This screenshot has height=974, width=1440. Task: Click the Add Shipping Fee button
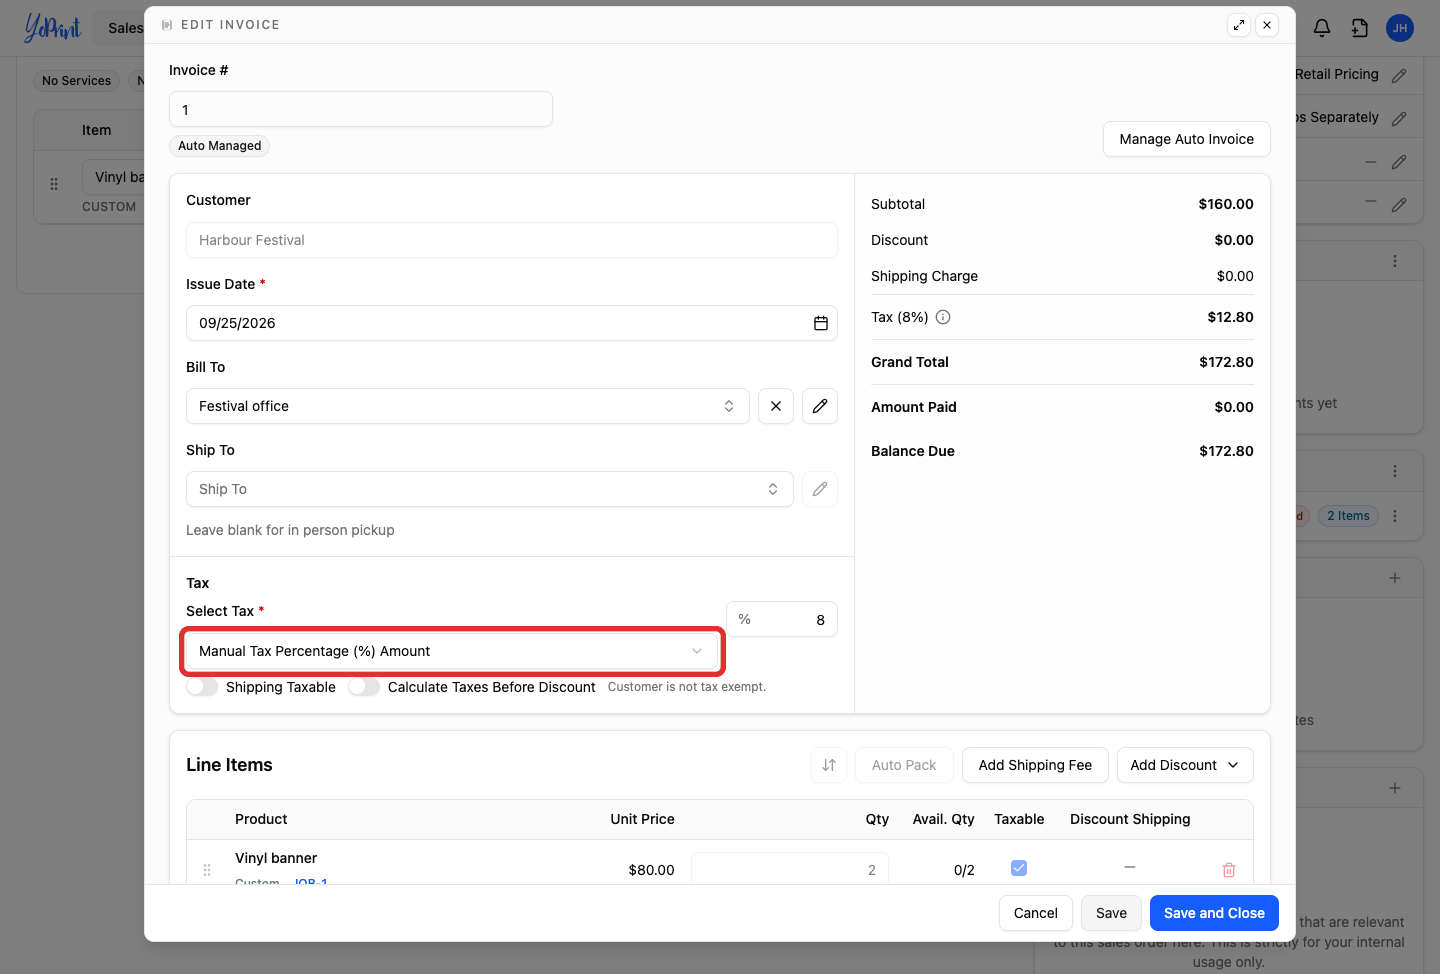1035,765
